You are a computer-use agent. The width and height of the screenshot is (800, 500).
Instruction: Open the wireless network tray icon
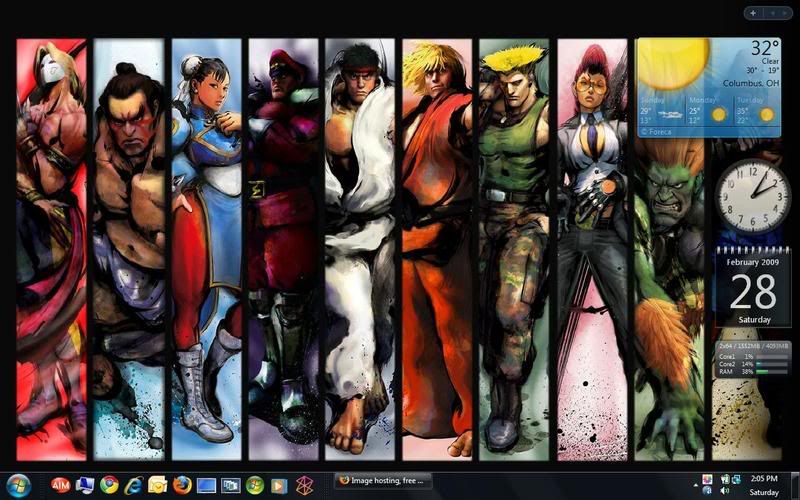[725, 479]
